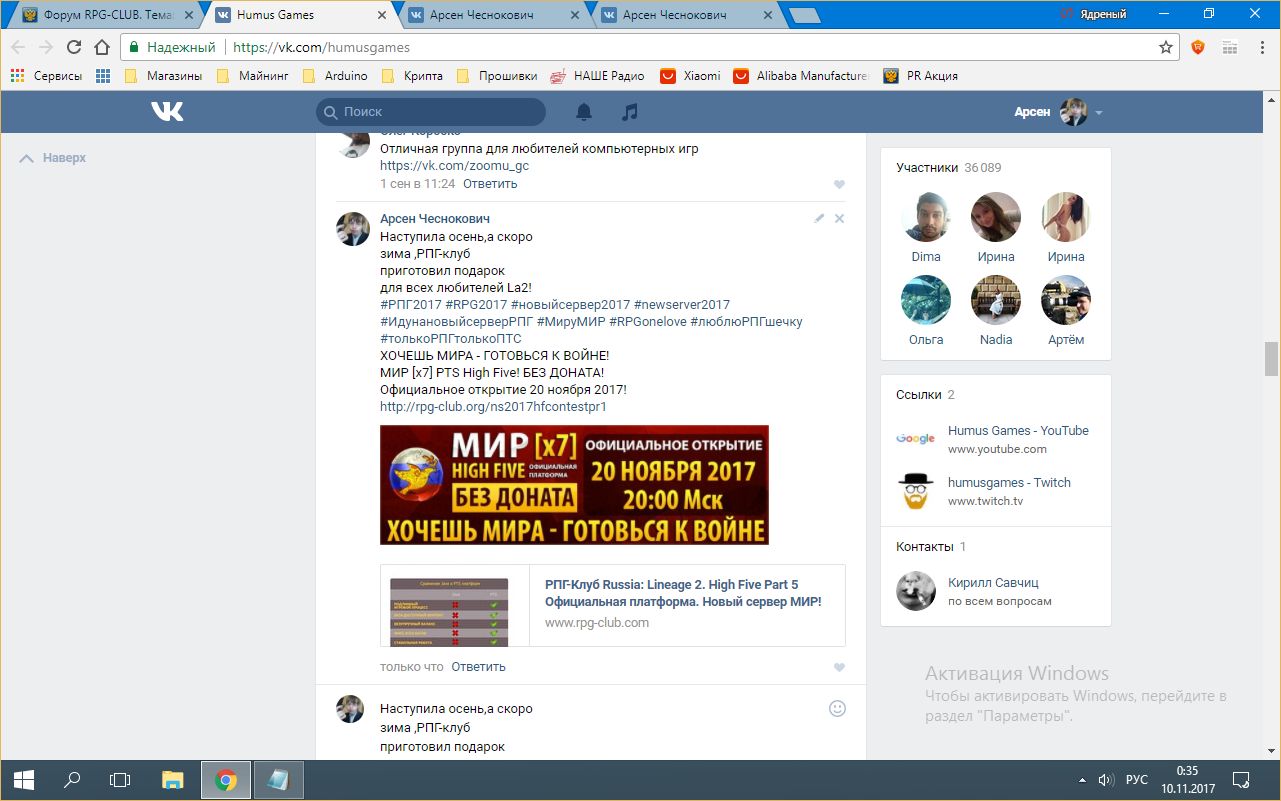Open the Майнинг bookmarks folder
The image size is (1281, 801).
coord(254,76)
